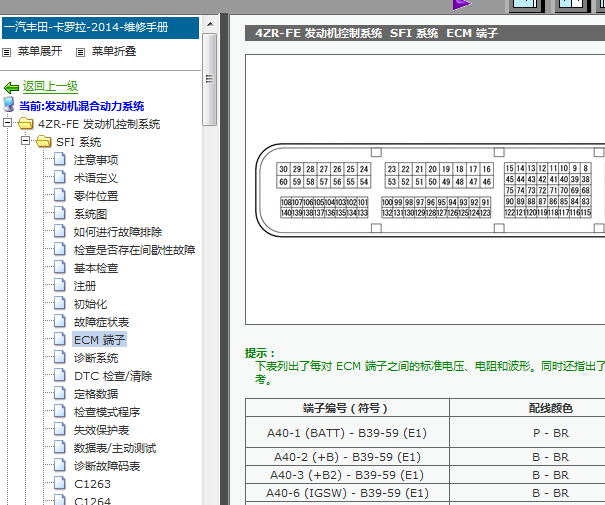605x505 pixels.
Task: Click the 菜单展开 list icon
Action: [7, 52]
